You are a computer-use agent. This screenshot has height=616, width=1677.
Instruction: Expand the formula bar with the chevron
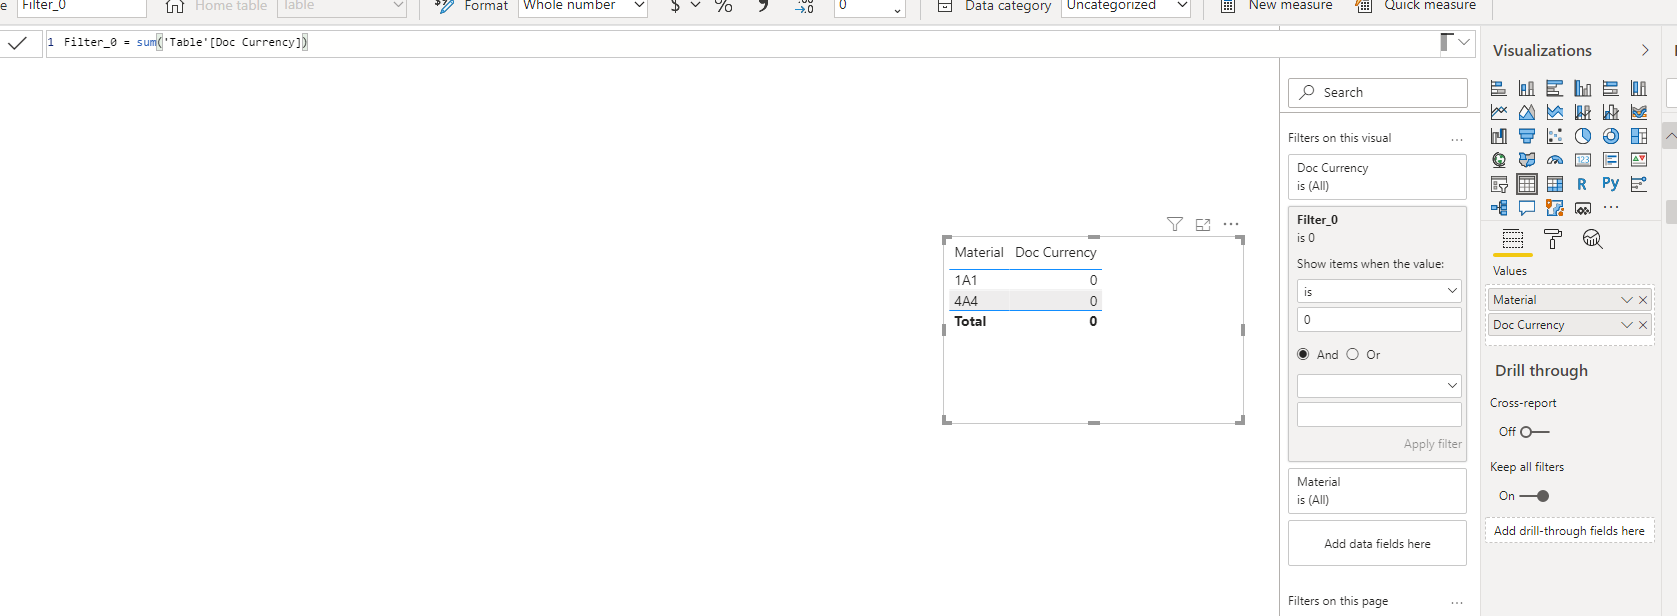coord(1465,42)
